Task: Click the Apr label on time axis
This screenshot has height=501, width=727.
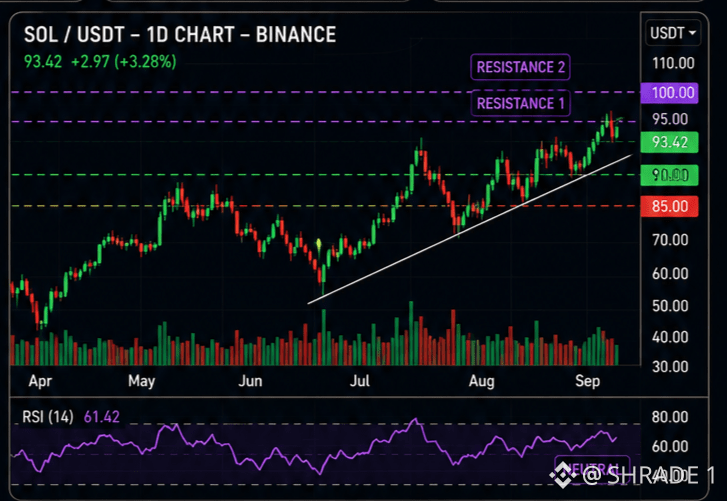Action: point(40,381)
